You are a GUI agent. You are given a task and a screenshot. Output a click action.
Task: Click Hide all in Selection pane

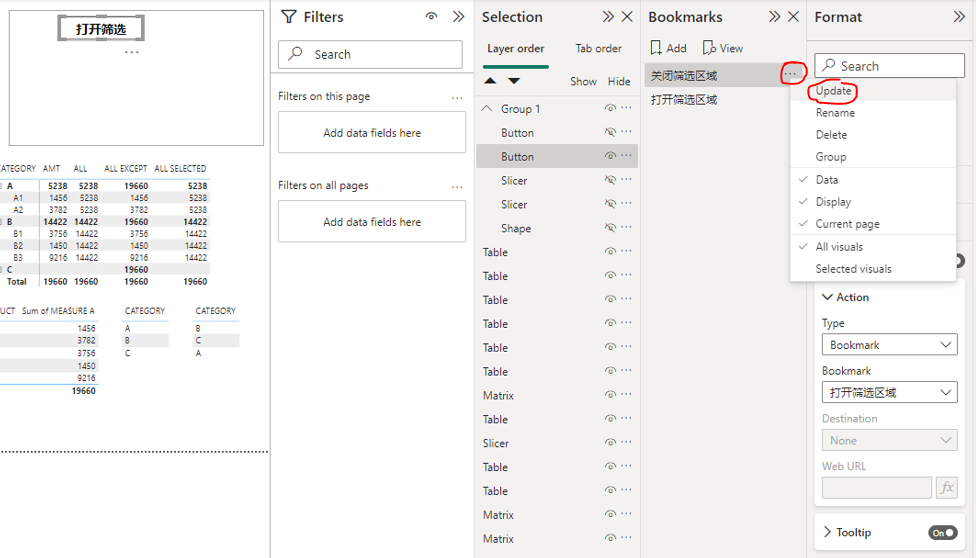tap(619, 81)
